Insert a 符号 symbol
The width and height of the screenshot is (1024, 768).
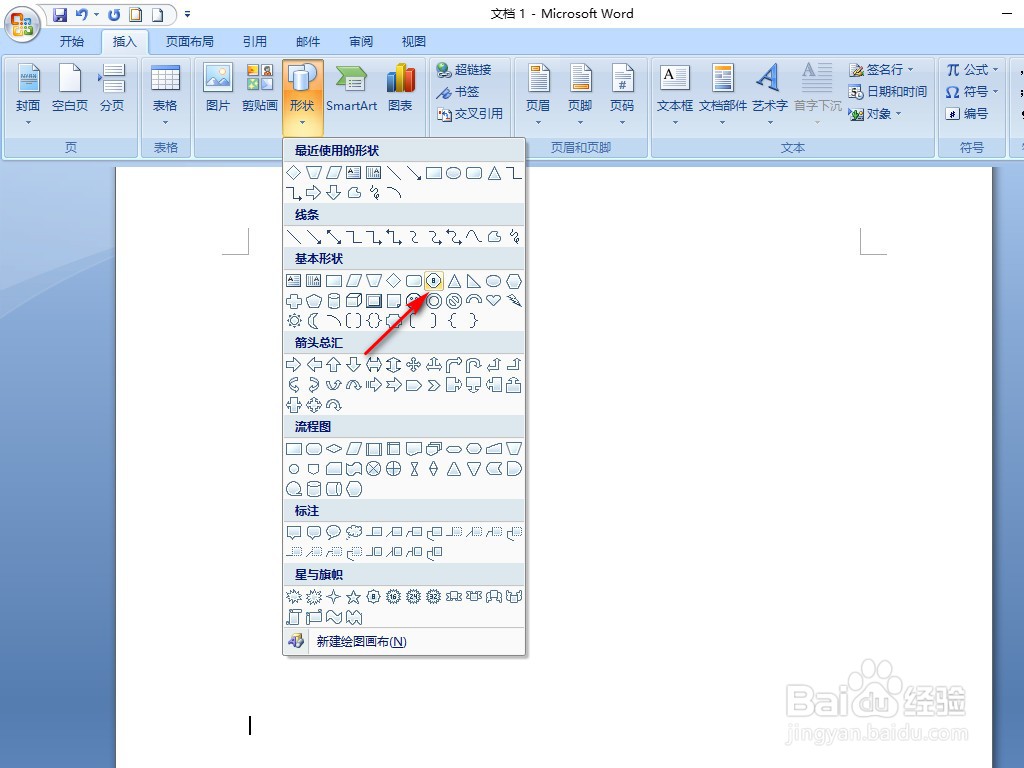tap(972, 91)
